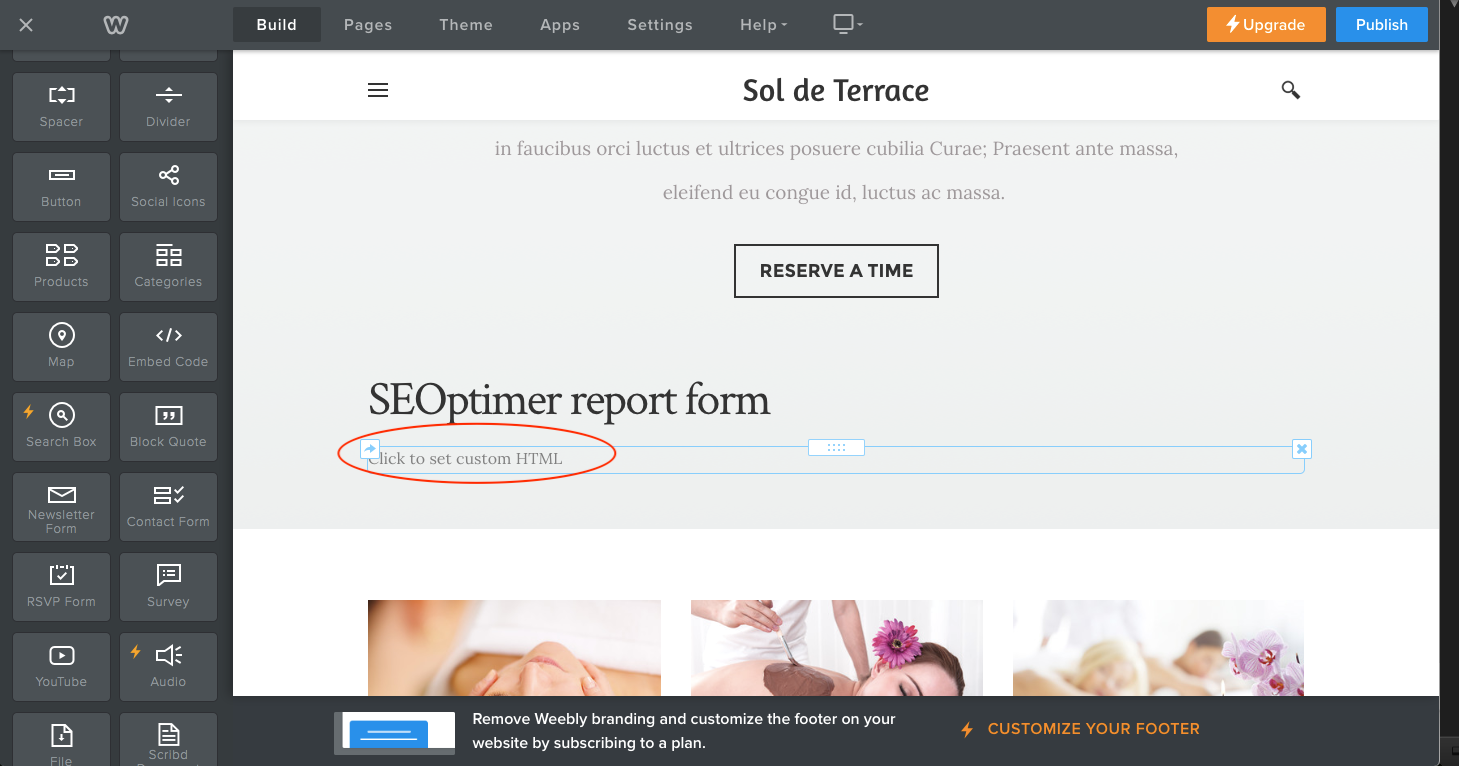Select the YouTube element
1459x766 pixels.
[x=61, y=666]
